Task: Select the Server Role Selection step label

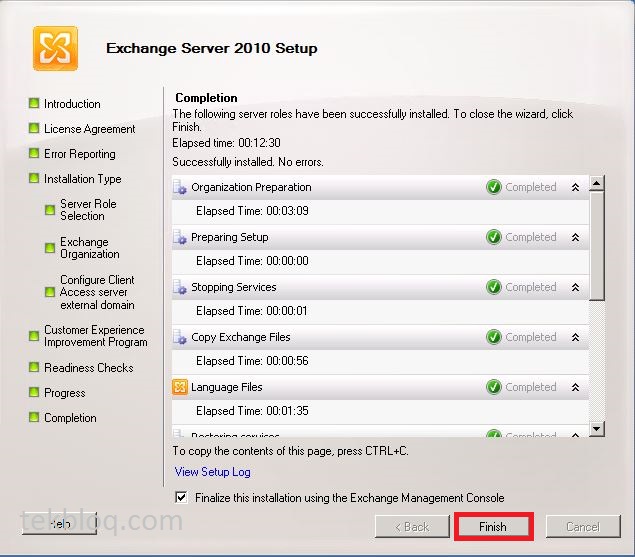Action: 88,210
